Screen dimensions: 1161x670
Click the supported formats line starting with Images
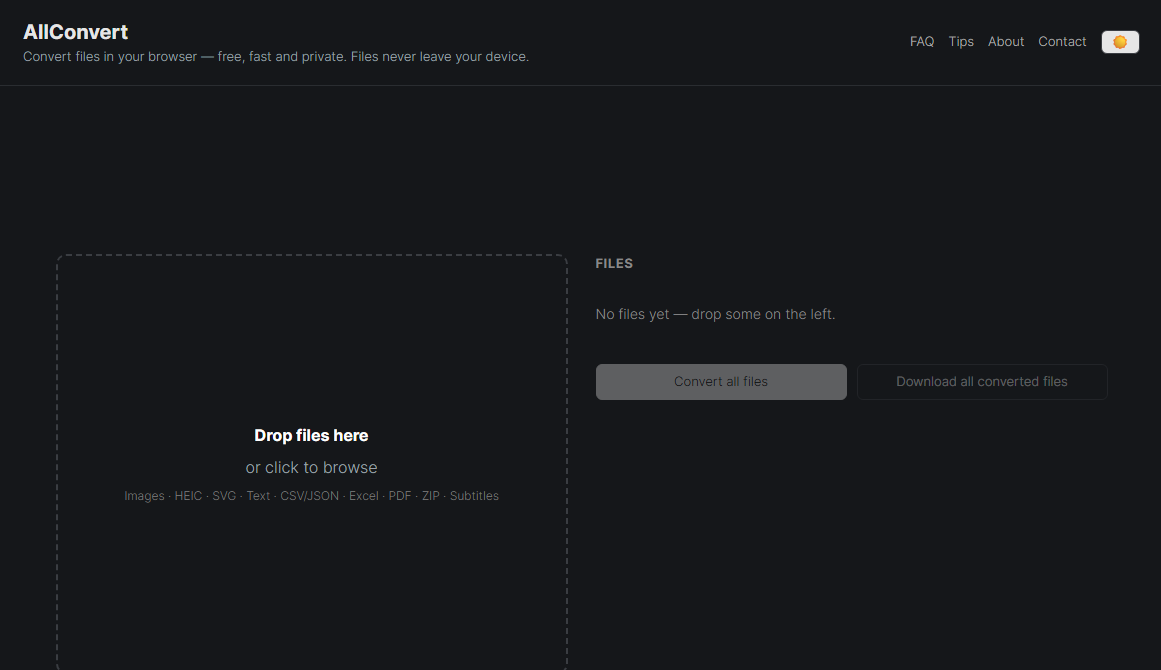[x=312, y=496]
